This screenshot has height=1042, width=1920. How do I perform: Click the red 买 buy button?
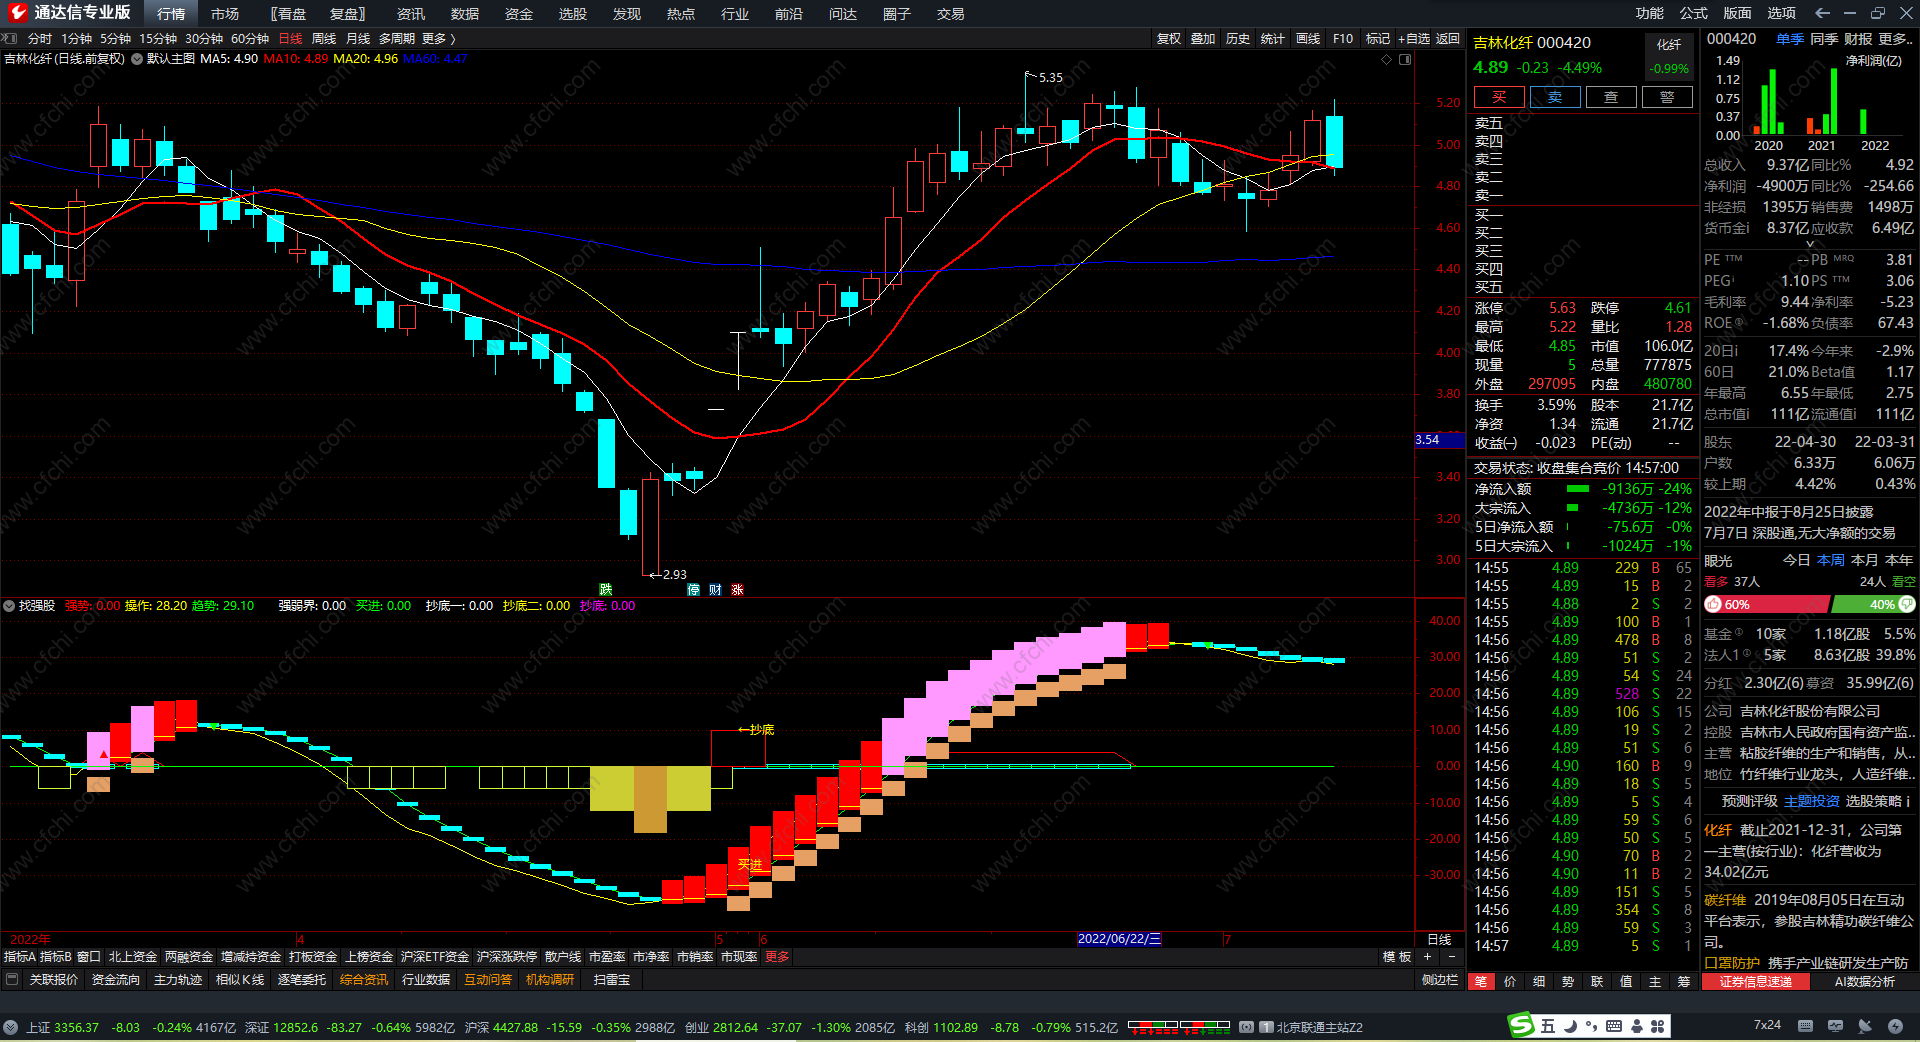1499,97
